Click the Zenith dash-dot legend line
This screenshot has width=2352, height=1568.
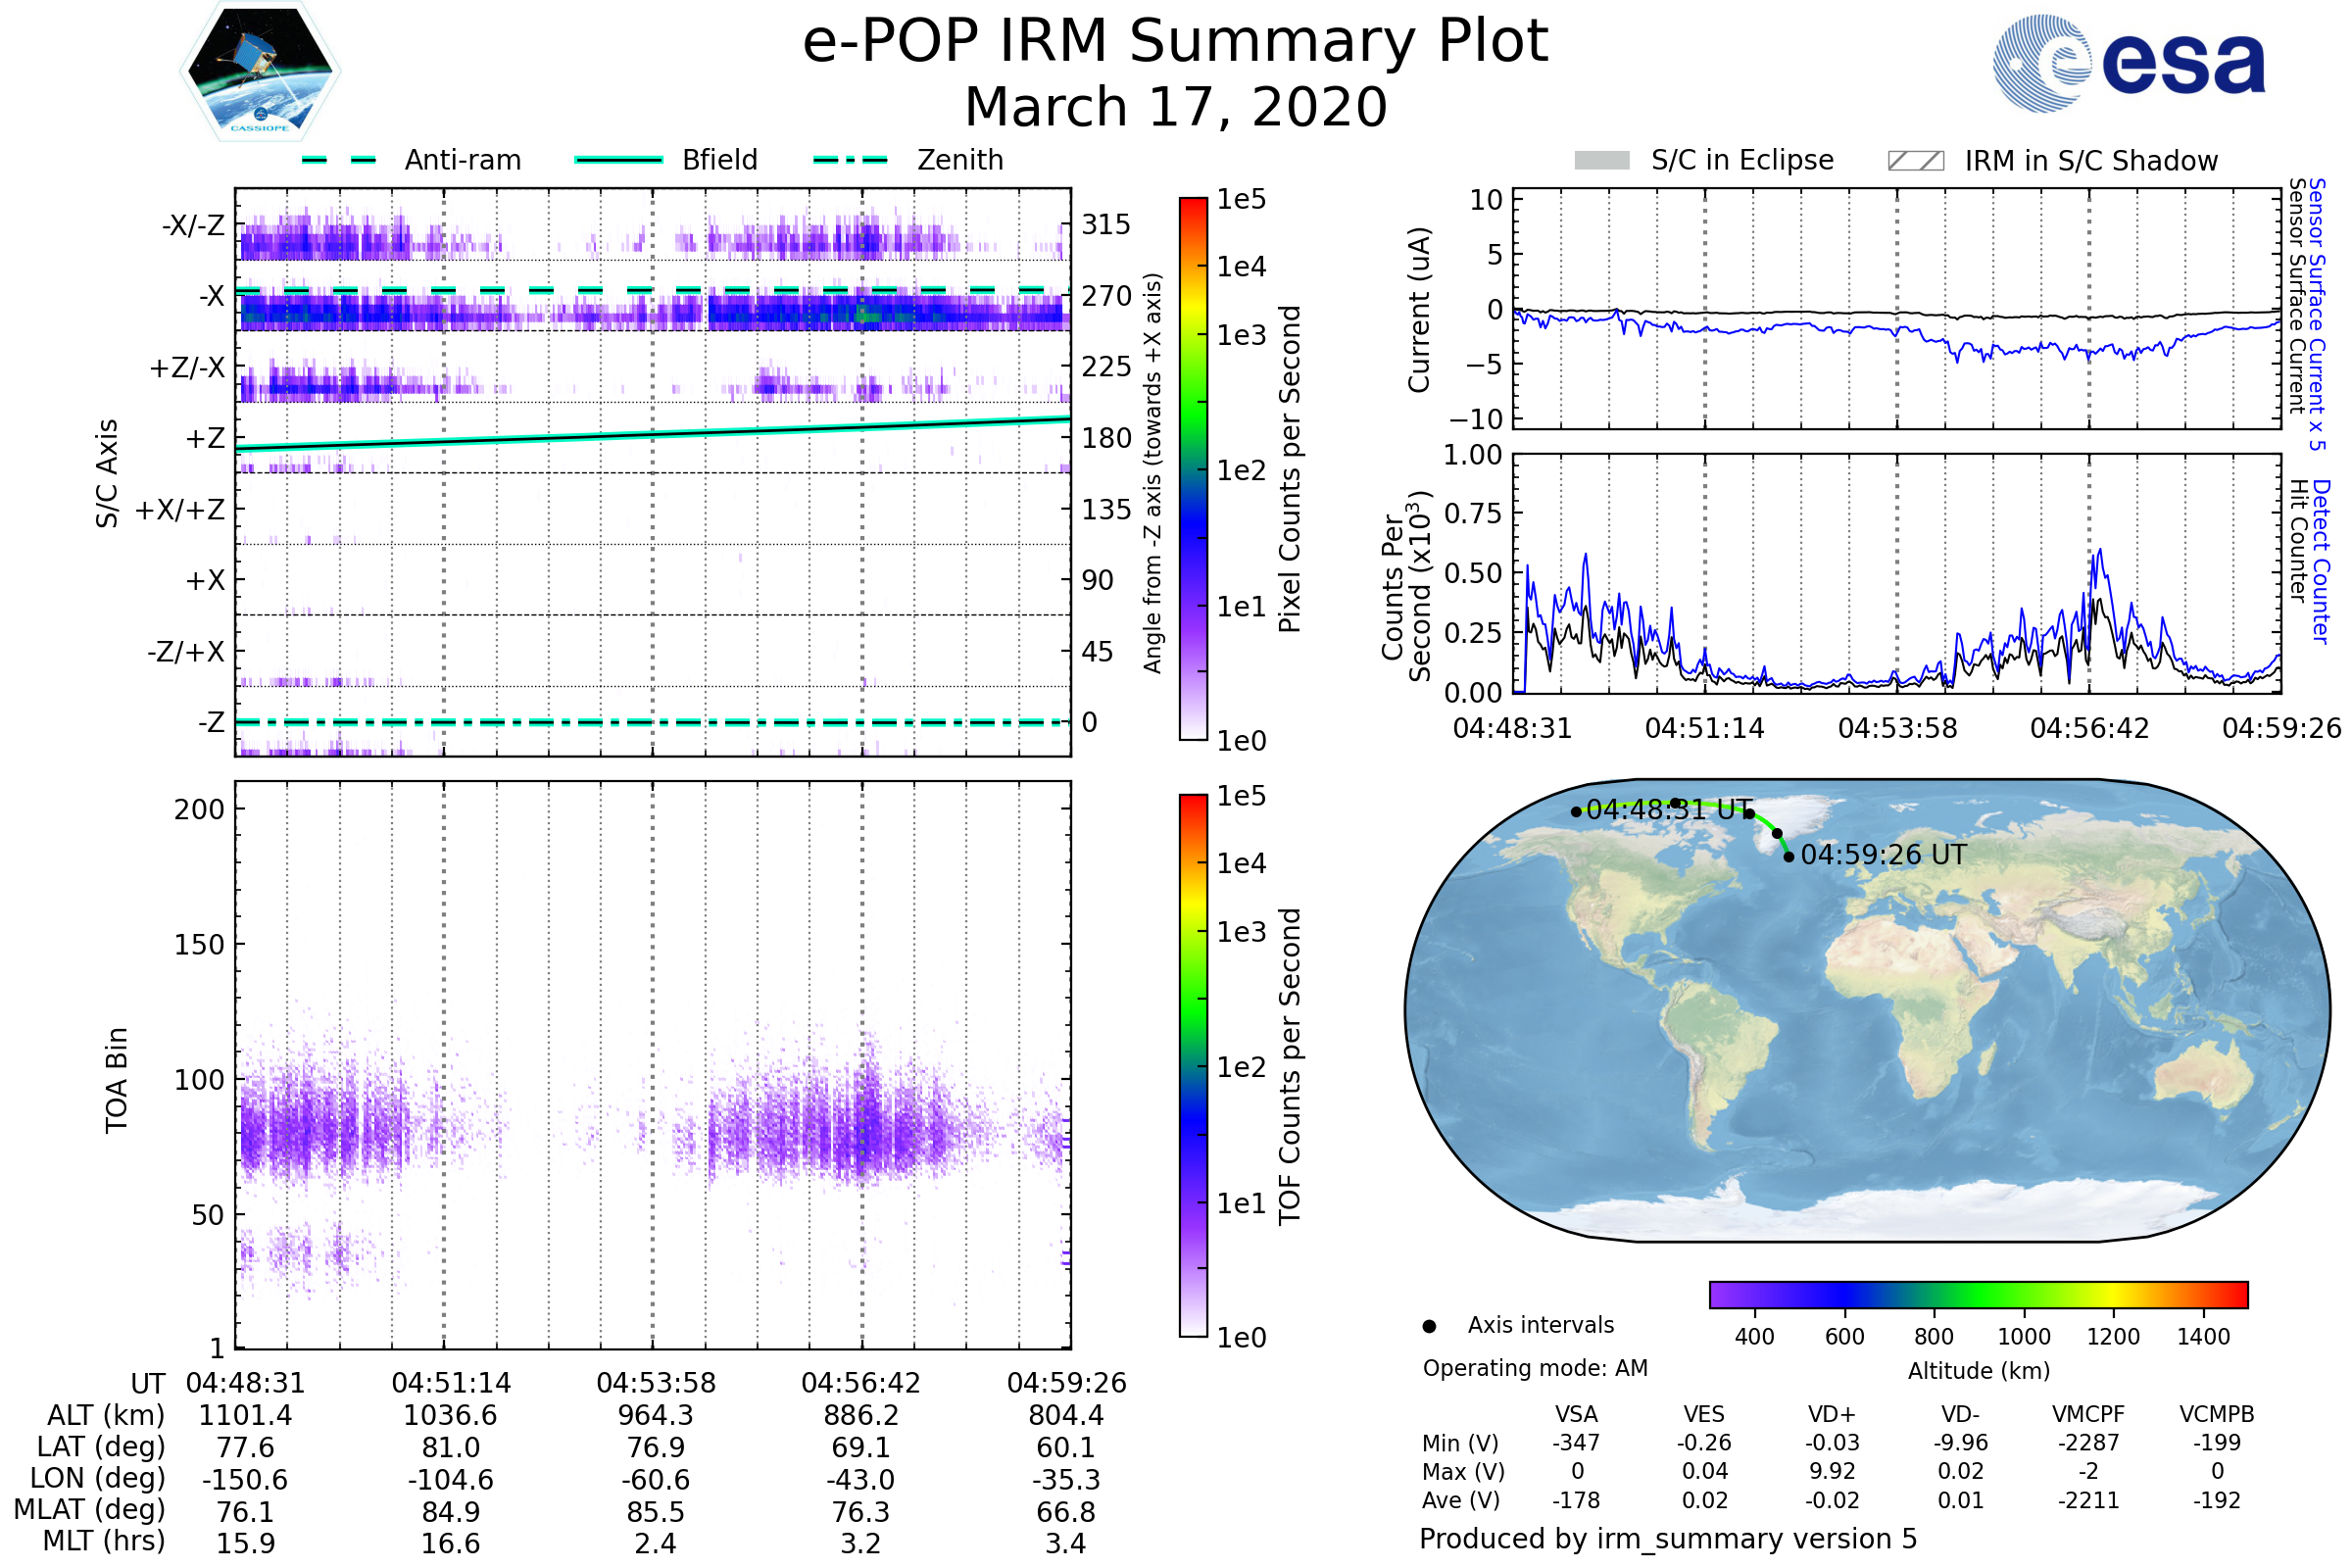(850, 160)
